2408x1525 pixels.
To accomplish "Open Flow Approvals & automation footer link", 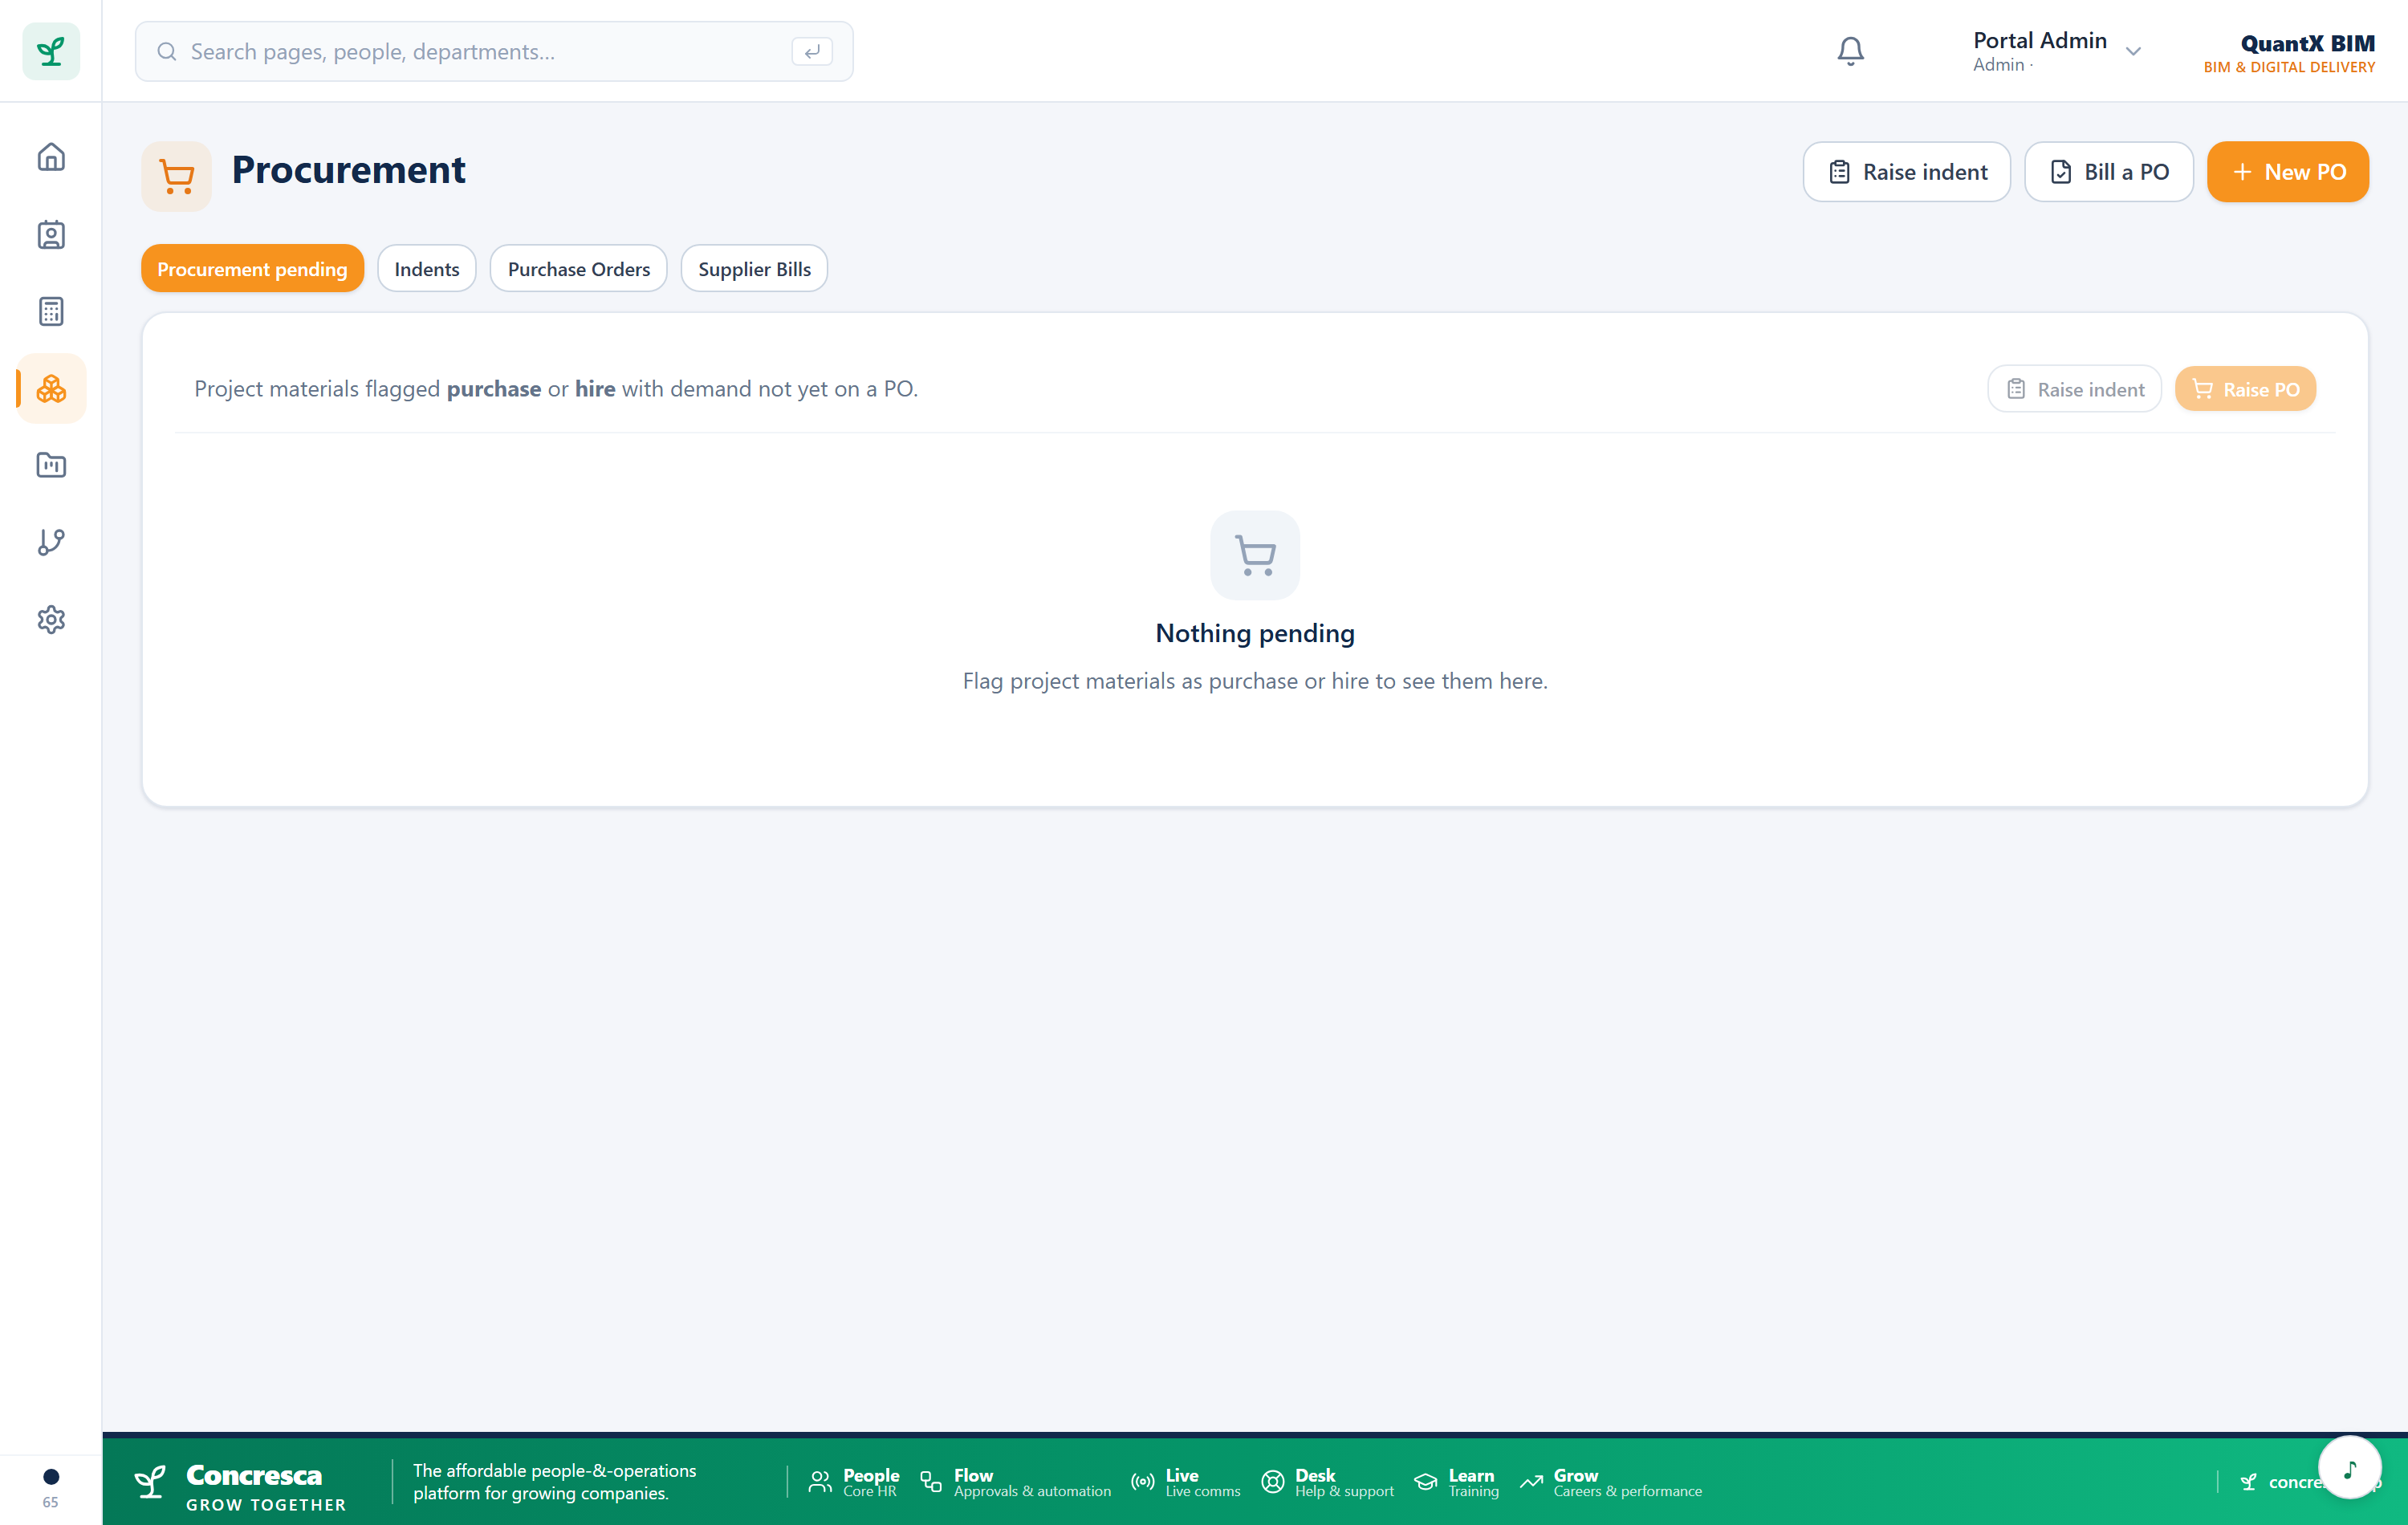I will click(1016, 1482).
